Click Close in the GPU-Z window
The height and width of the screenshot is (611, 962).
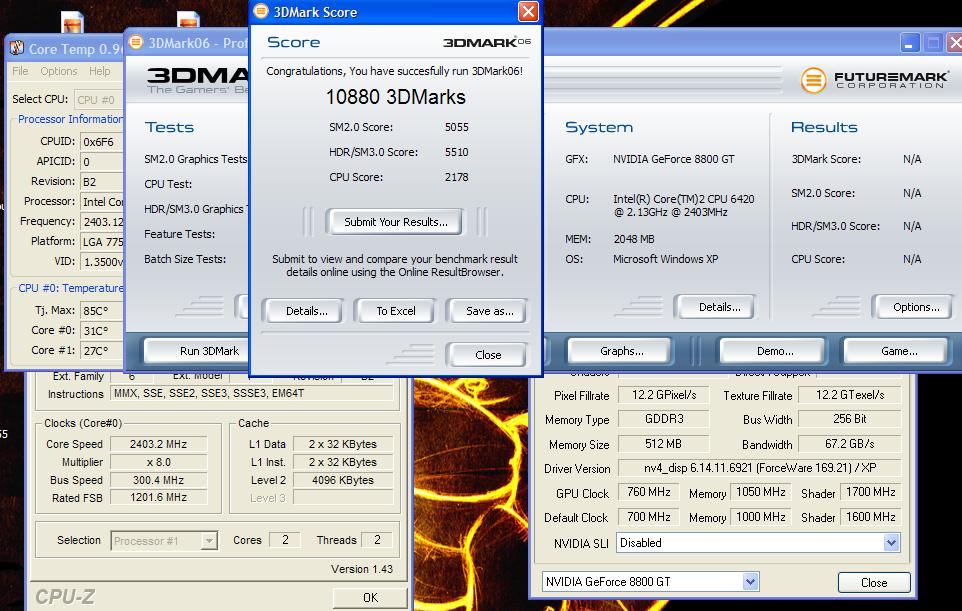pyautogui.click(x=874, y=582)
